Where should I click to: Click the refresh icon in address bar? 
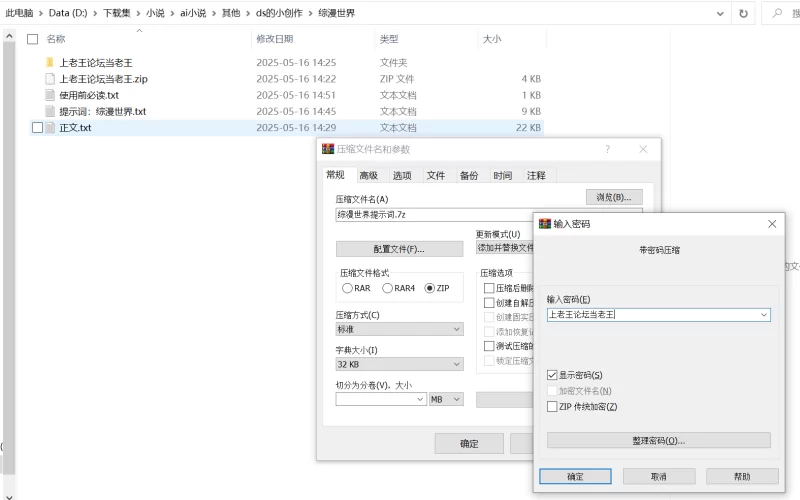coord(743,13)
